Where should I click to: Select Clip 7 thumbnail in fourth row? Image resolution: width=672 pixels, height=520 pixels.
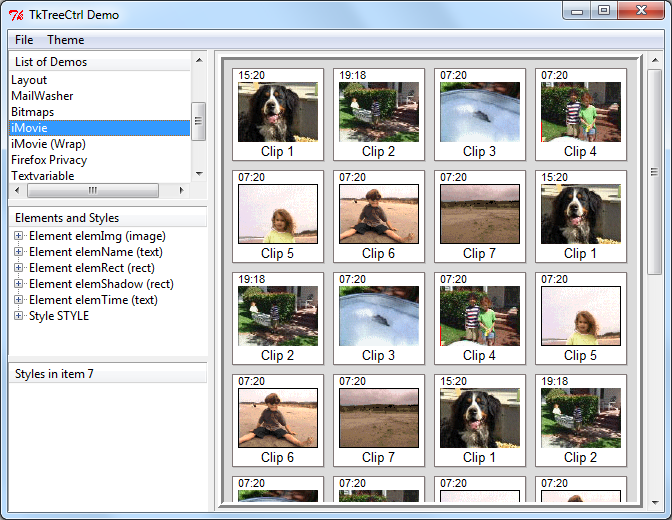[x=379, y=418]
